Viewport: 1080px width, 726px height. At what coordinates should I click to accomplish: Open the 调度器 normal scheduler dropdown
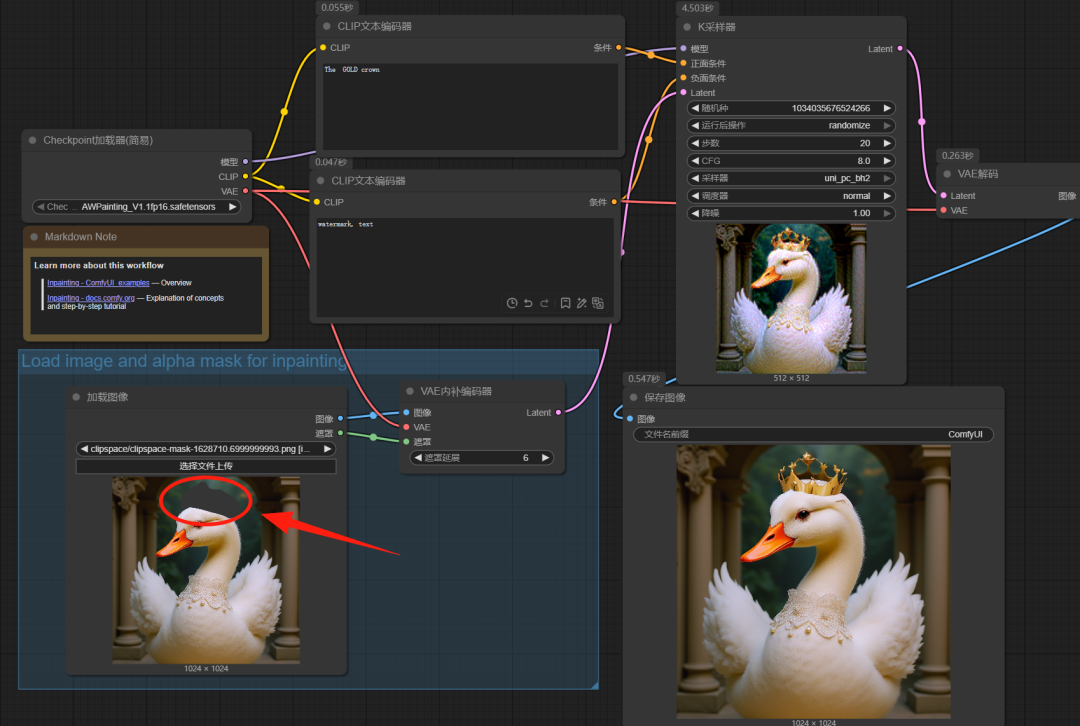coord(791,196)
